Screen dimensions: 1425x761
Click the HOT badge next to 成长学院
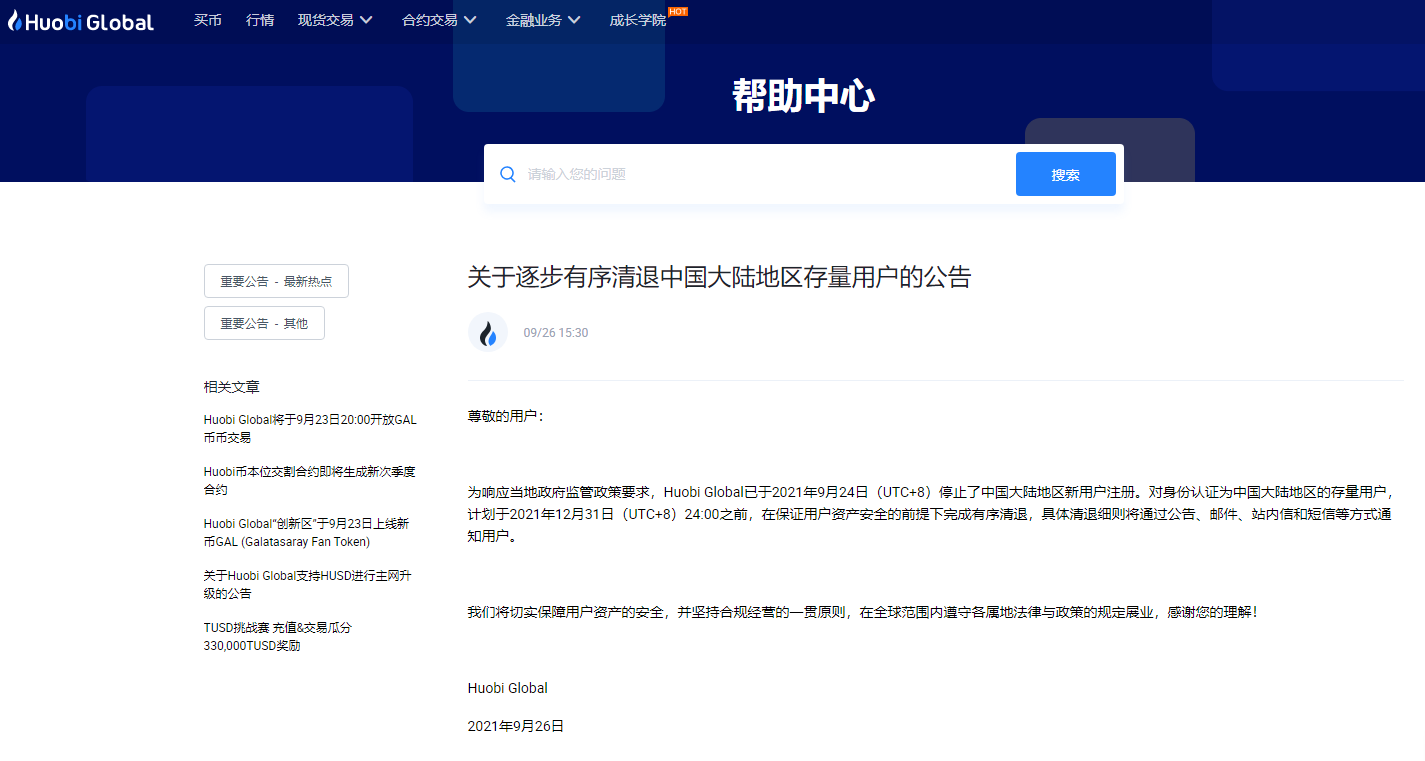click(x=678, y=11)
